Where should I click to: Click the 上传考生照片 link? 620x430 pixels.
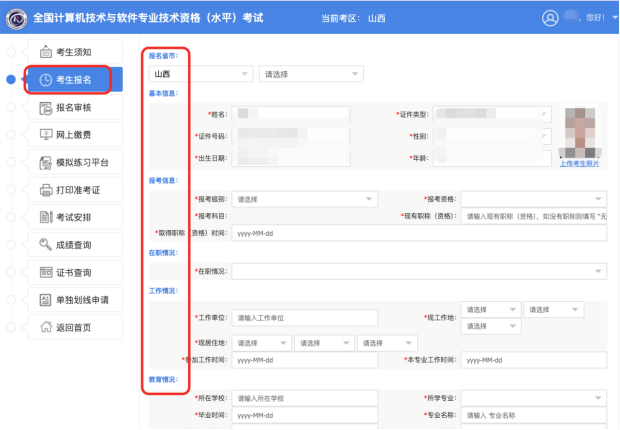pos(579,163)
